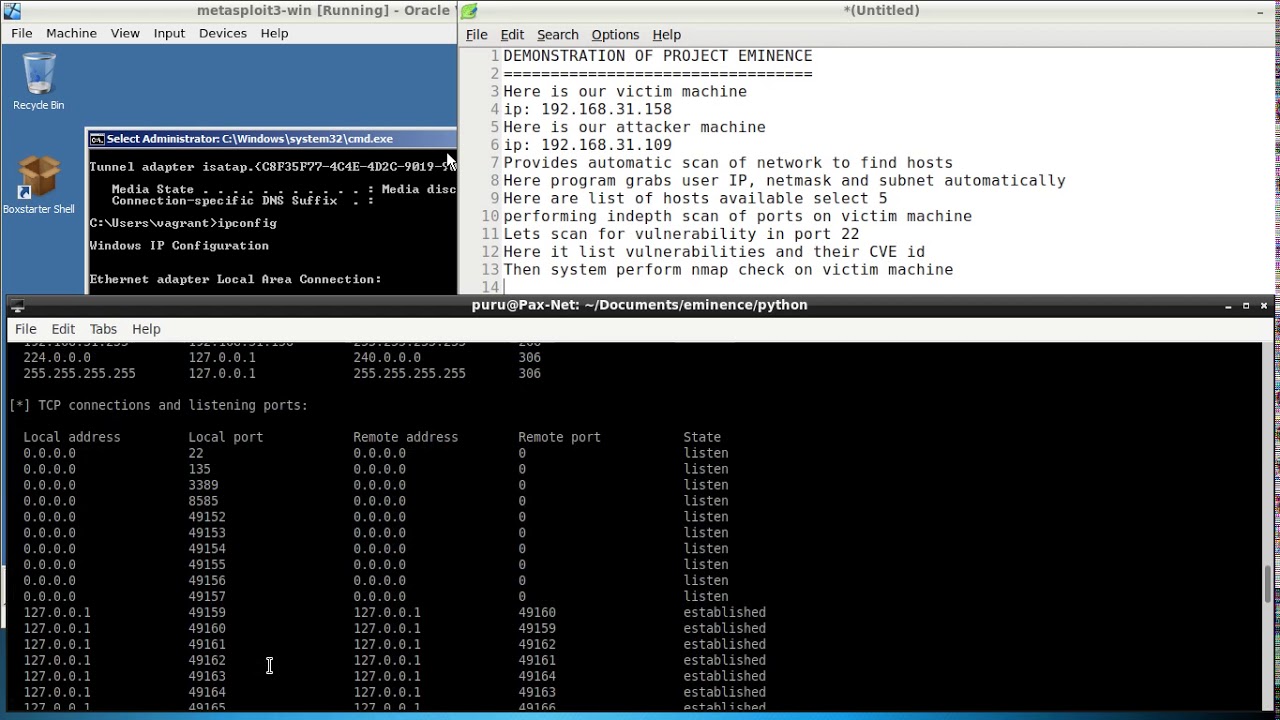The width and height of the screenshot is (1280, 720).
Task: Open VirtualBox Devices menu
Action: (x=222, y=33)
